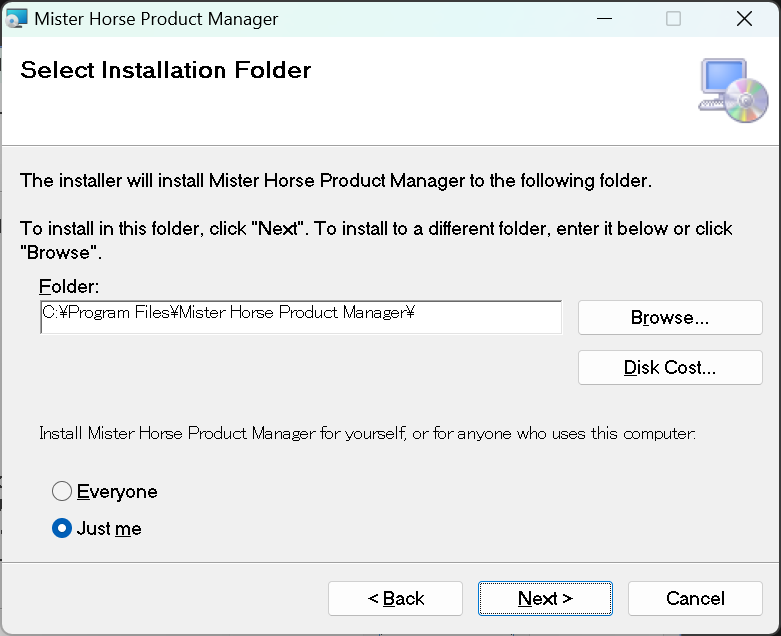Click into the Folder path text field

click(300, 317)
